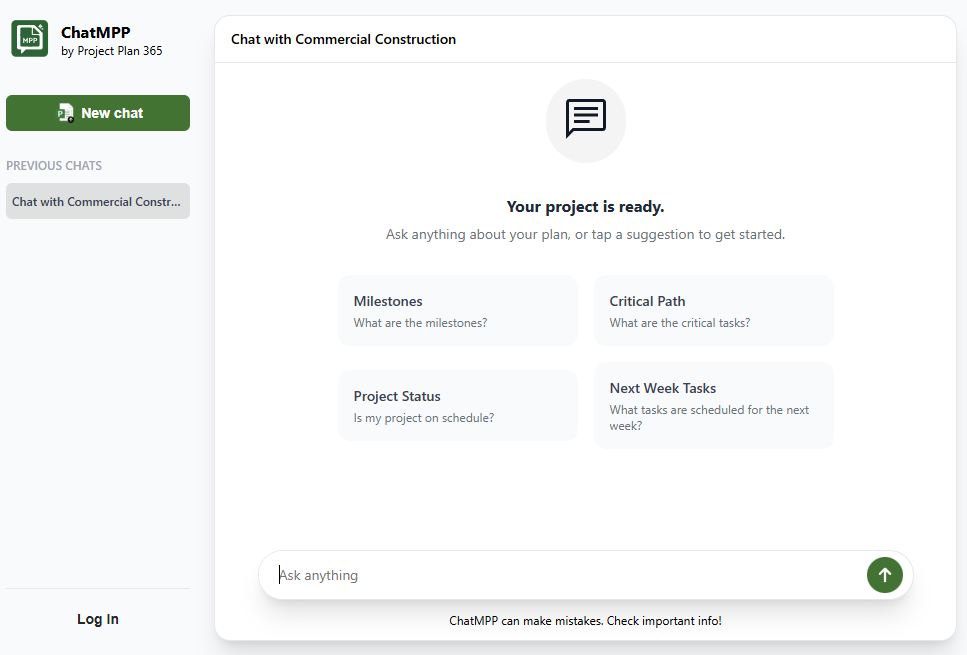
Task: Click the 'ChatMPP can make mistakes' disclaimer
Action: click(585, 621)
